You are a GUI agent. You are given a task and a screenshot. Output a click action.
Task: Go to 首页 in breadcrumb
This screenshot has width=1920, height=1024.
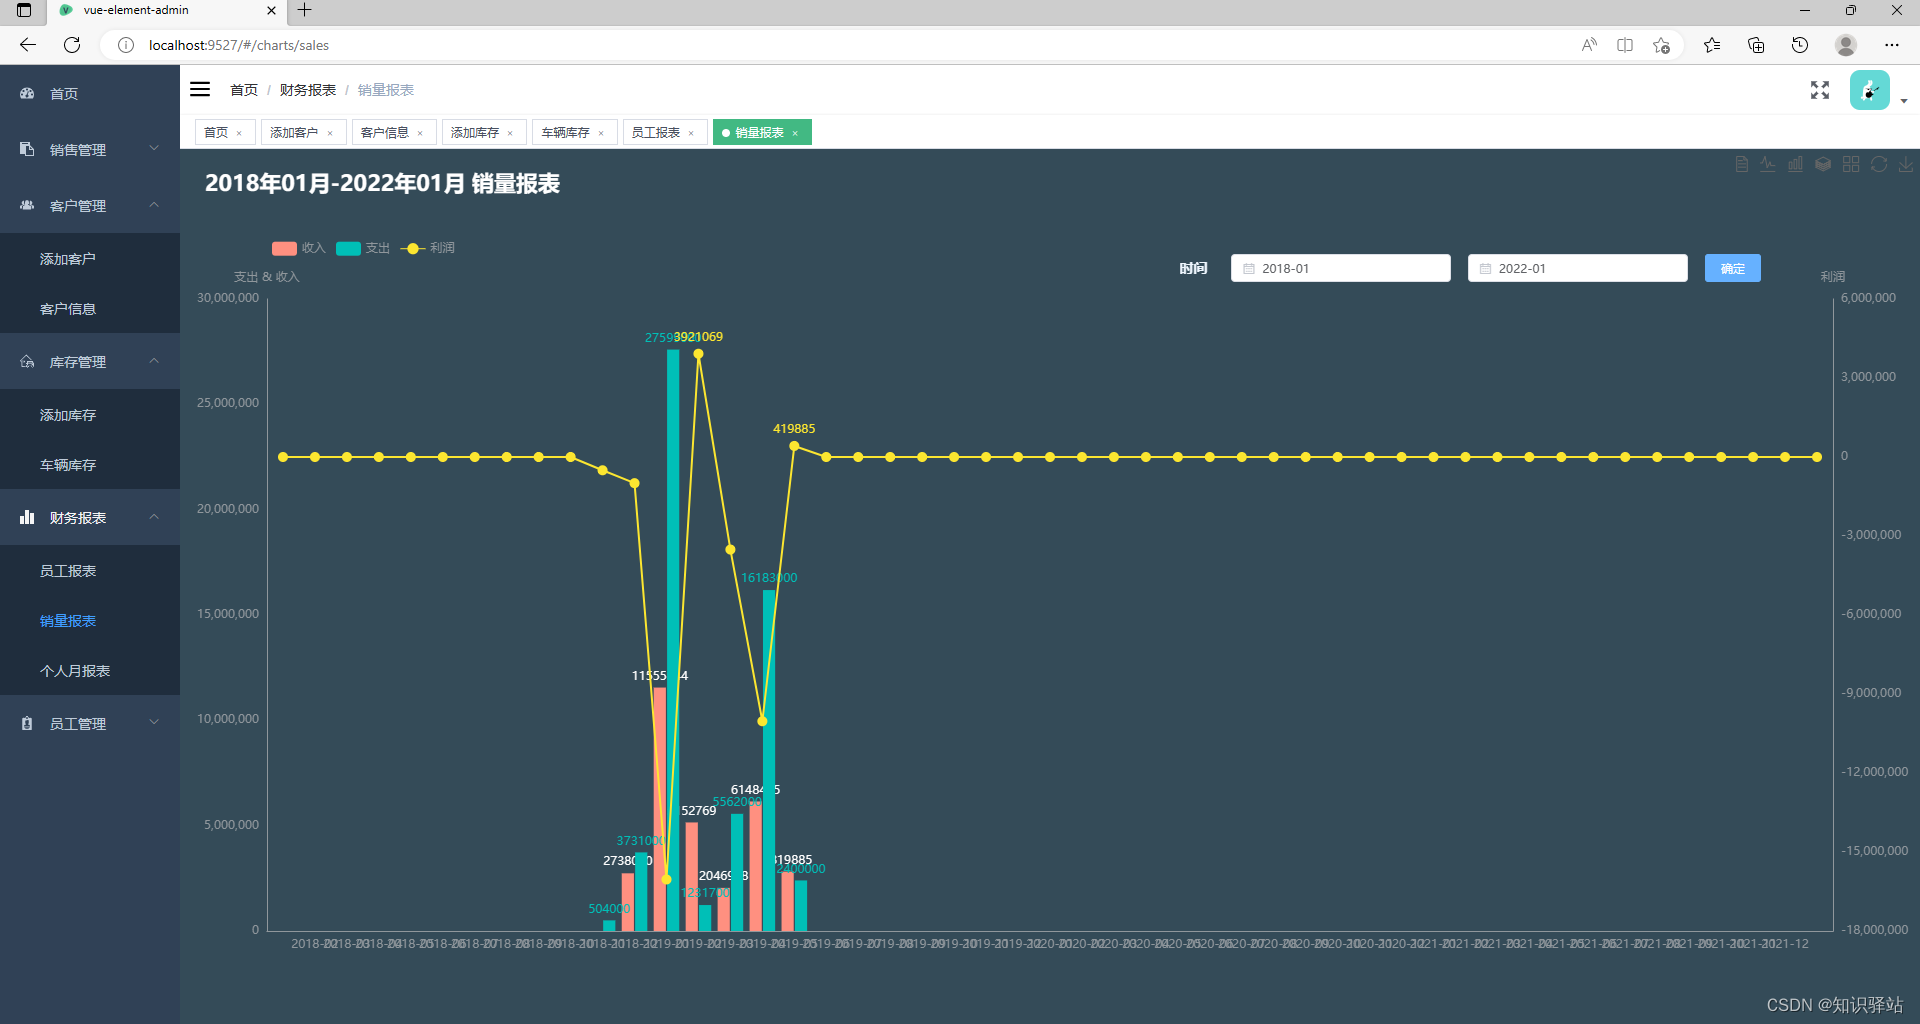point(244,90)
